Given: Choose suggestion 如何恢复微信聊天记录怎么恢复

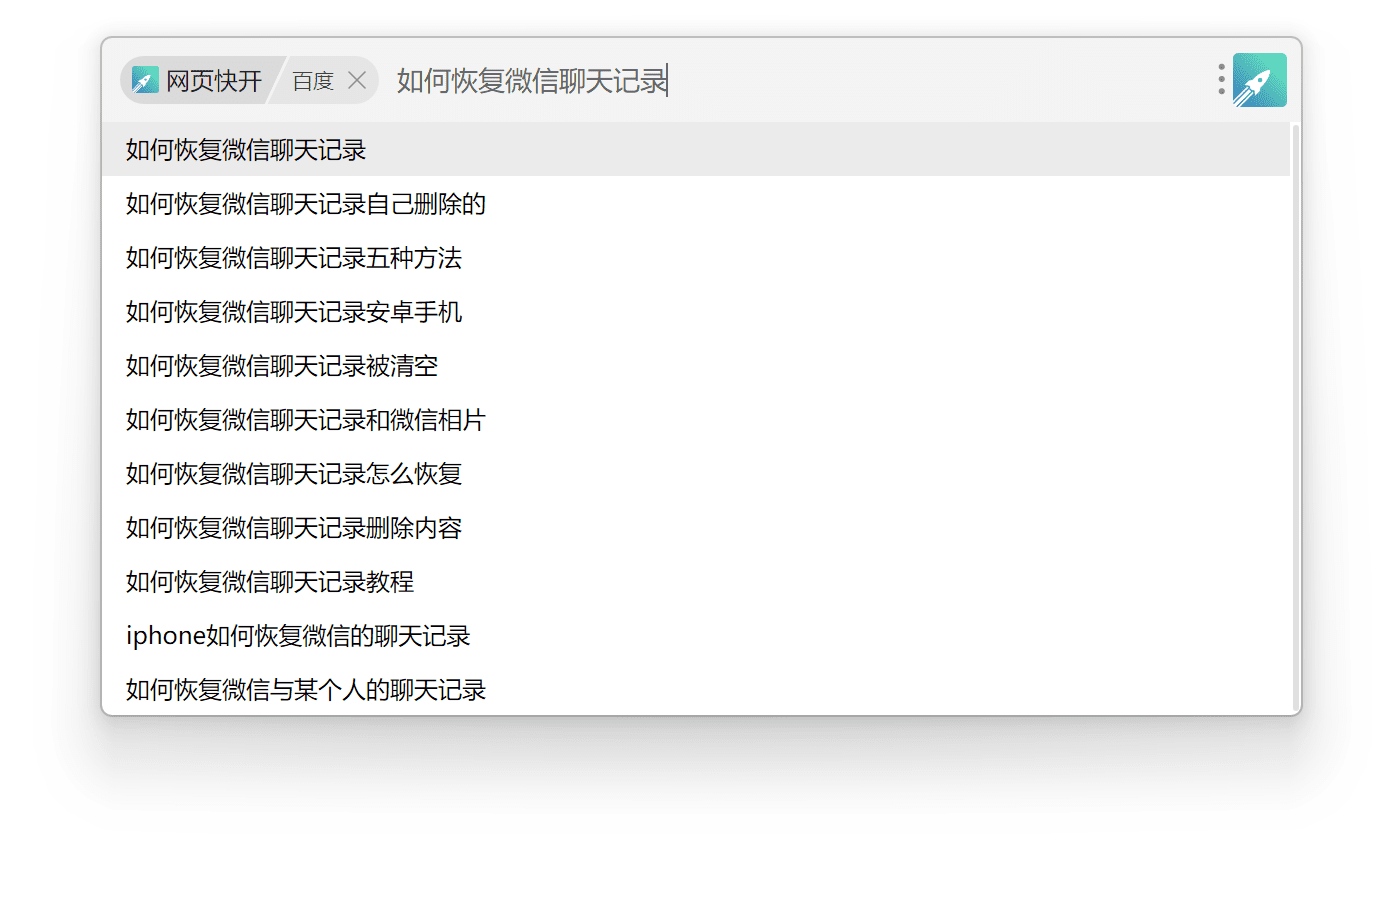Looking at the screenshot, I should 696,474.
